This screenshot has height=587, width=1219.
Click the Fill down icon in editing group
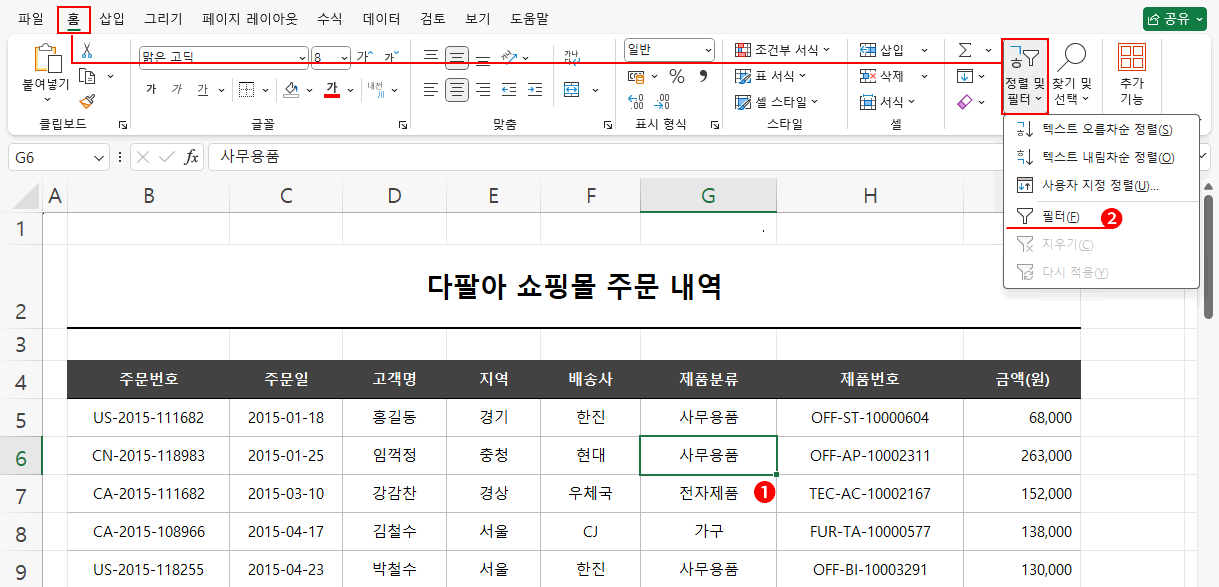965,76
